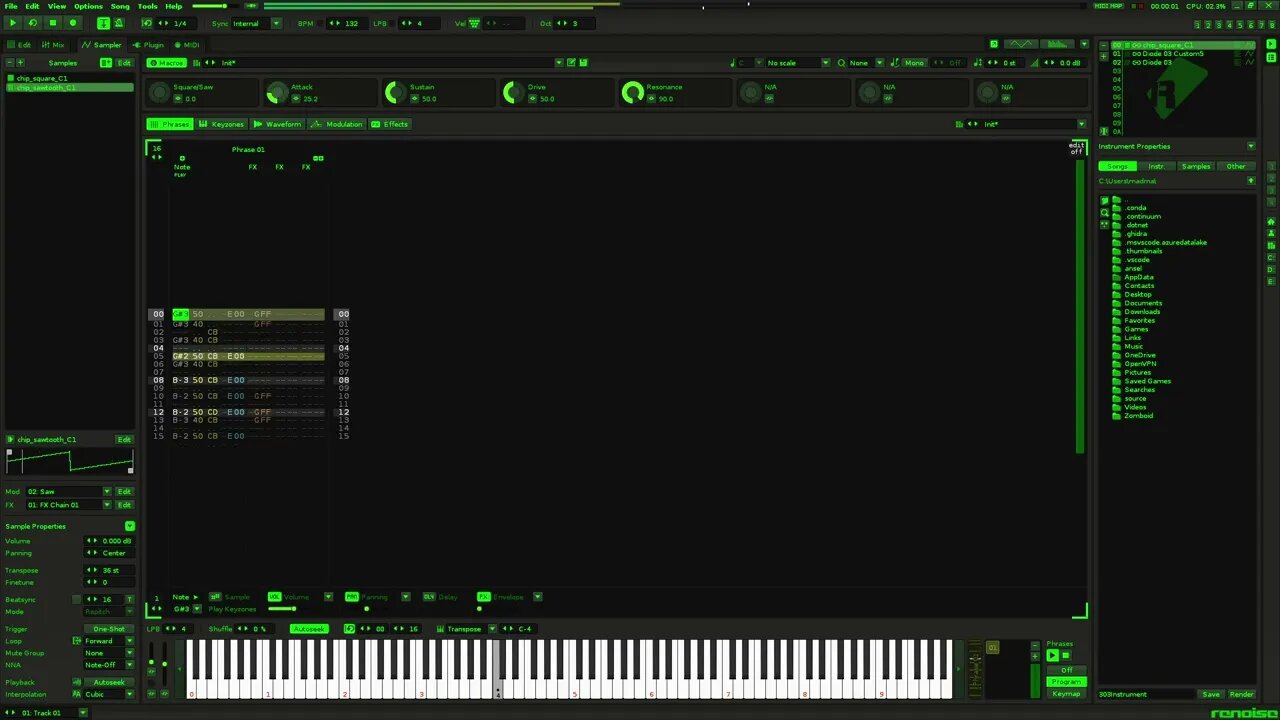
Task: Switch to the Plugin tab
Action: [148, 44]
